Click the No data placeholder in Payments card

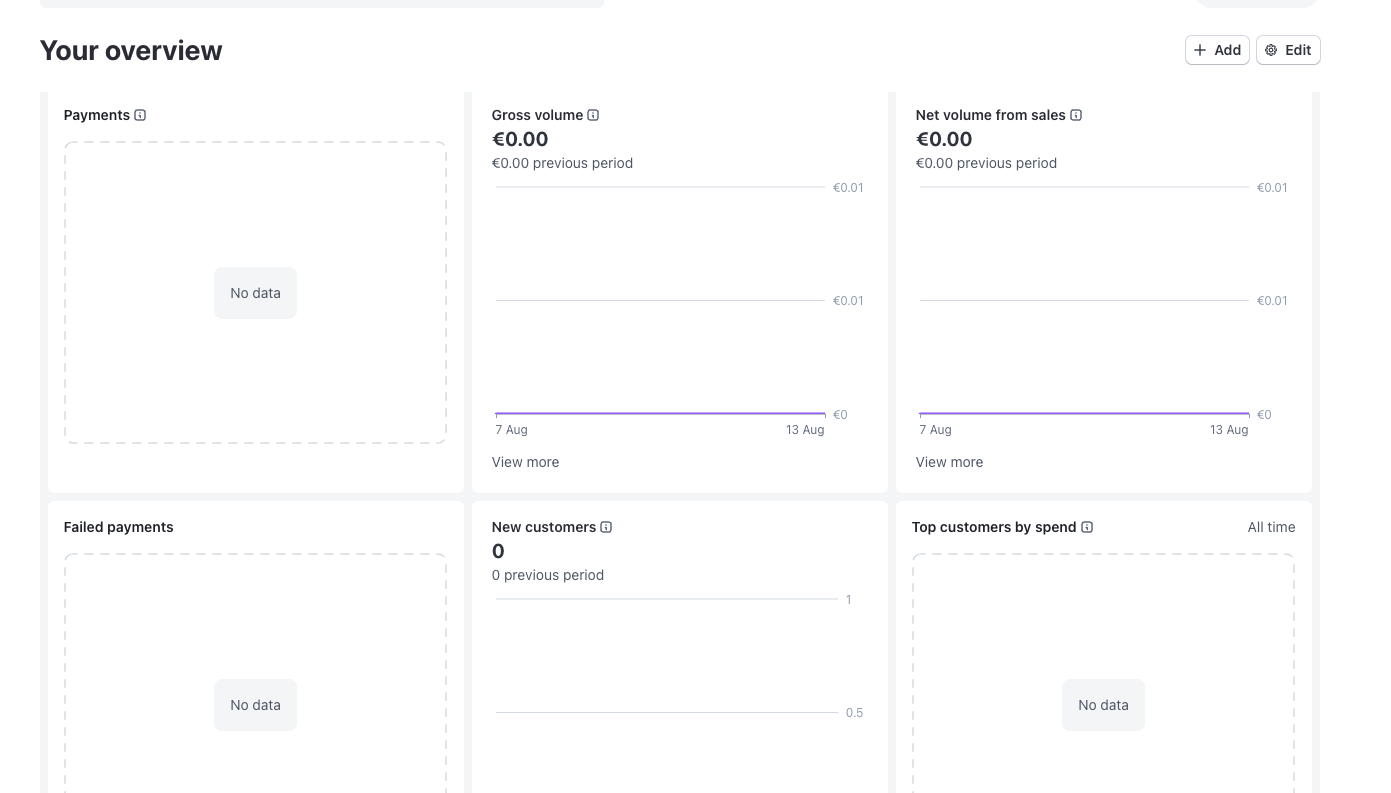255,292
